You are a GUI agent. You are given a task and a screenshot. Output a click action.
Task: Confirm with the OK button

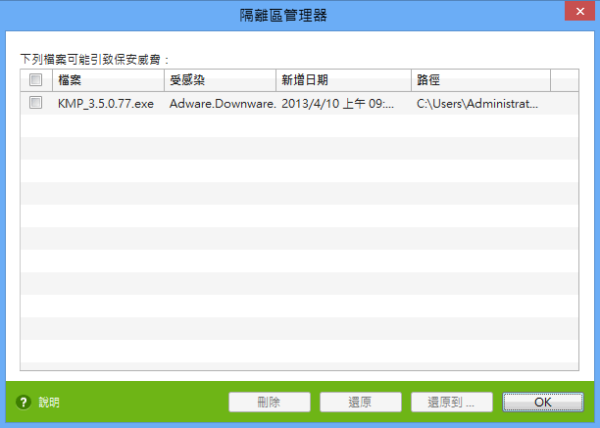coord(543,402)
